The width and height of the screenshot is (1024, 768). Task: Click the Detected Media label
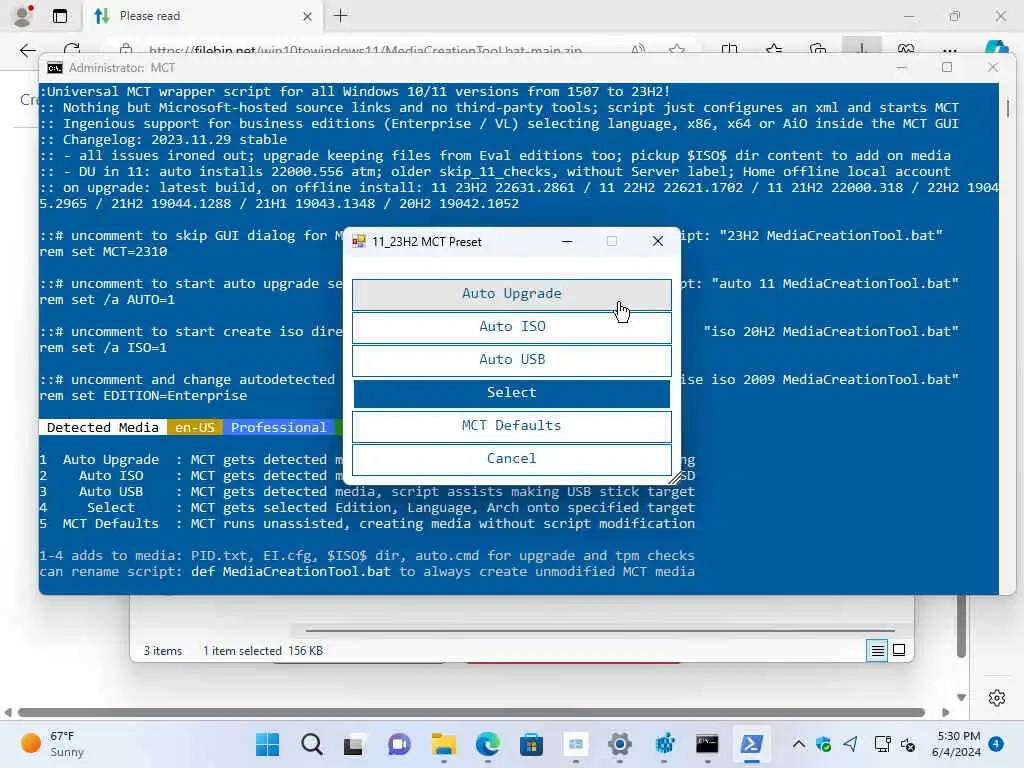coord(103,428)
